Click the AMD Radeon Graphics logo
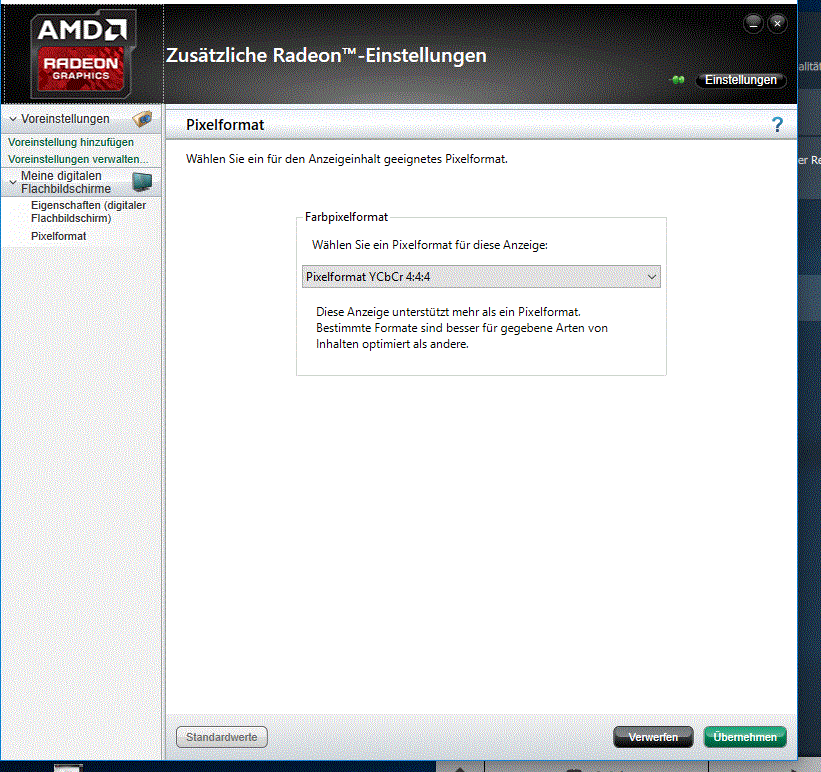This screenshot has height=772, width=821. pyautogui.click(x=82, y=55)
